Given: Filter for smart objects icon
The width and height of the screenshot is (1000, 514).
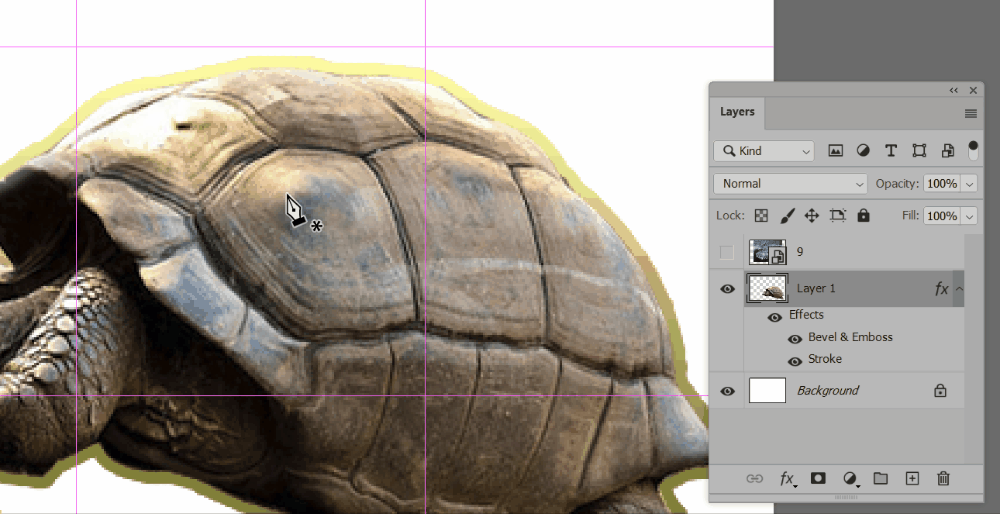Looking at the screenshot, I should tap(948, 151).
